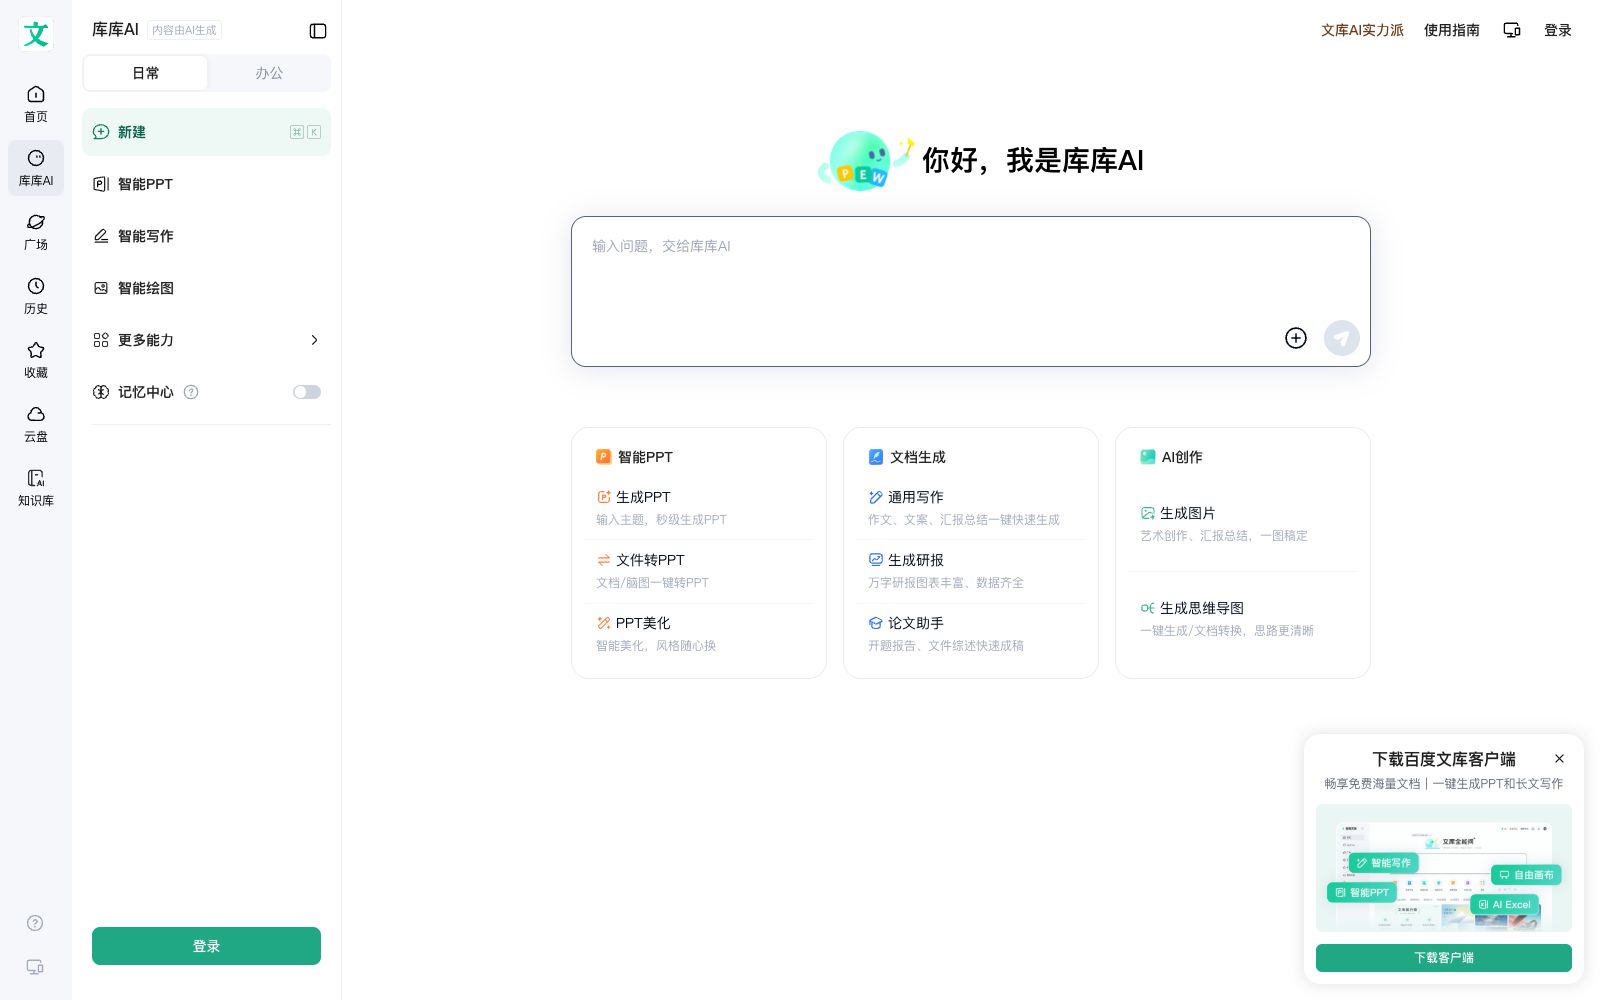Select 智能PPT in the left panel
1600x1000 pixels.
tap(206, 184)
